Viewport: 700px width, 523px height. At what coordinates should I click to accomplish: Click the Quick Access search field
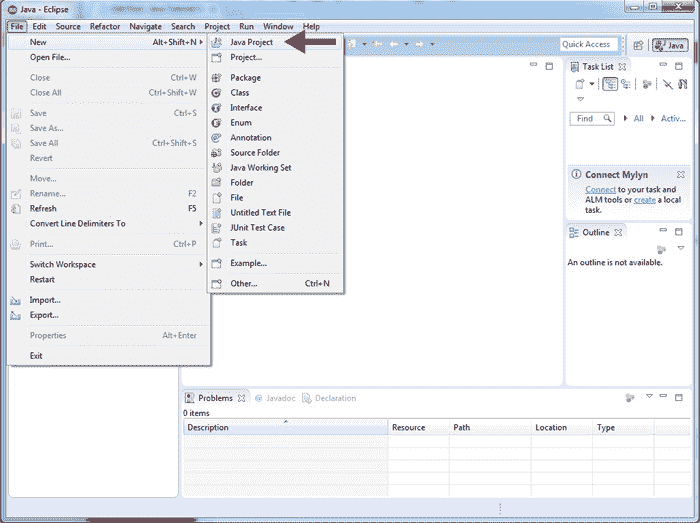tap(589, 44)
